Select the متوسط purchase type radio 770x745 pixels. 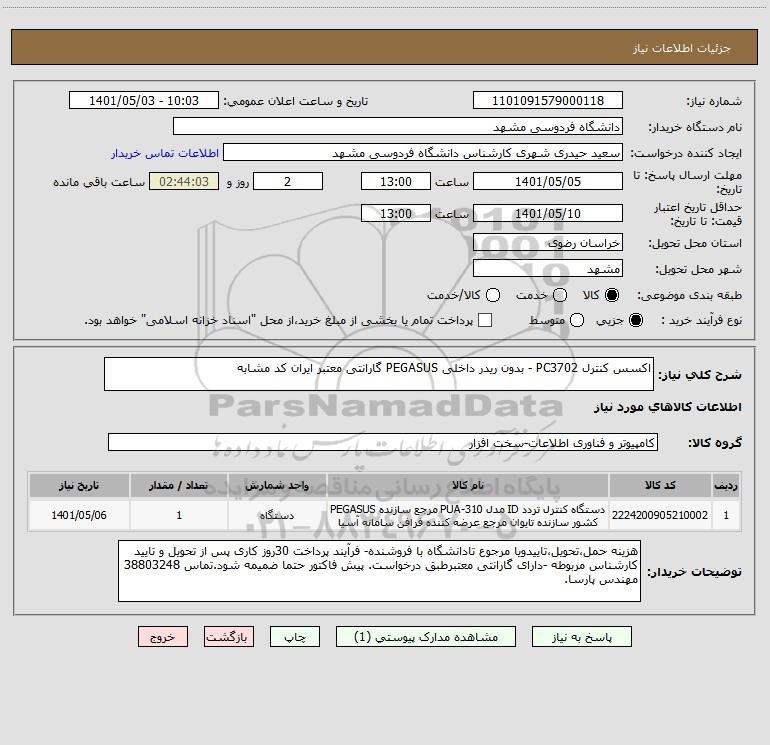[577, 320]
